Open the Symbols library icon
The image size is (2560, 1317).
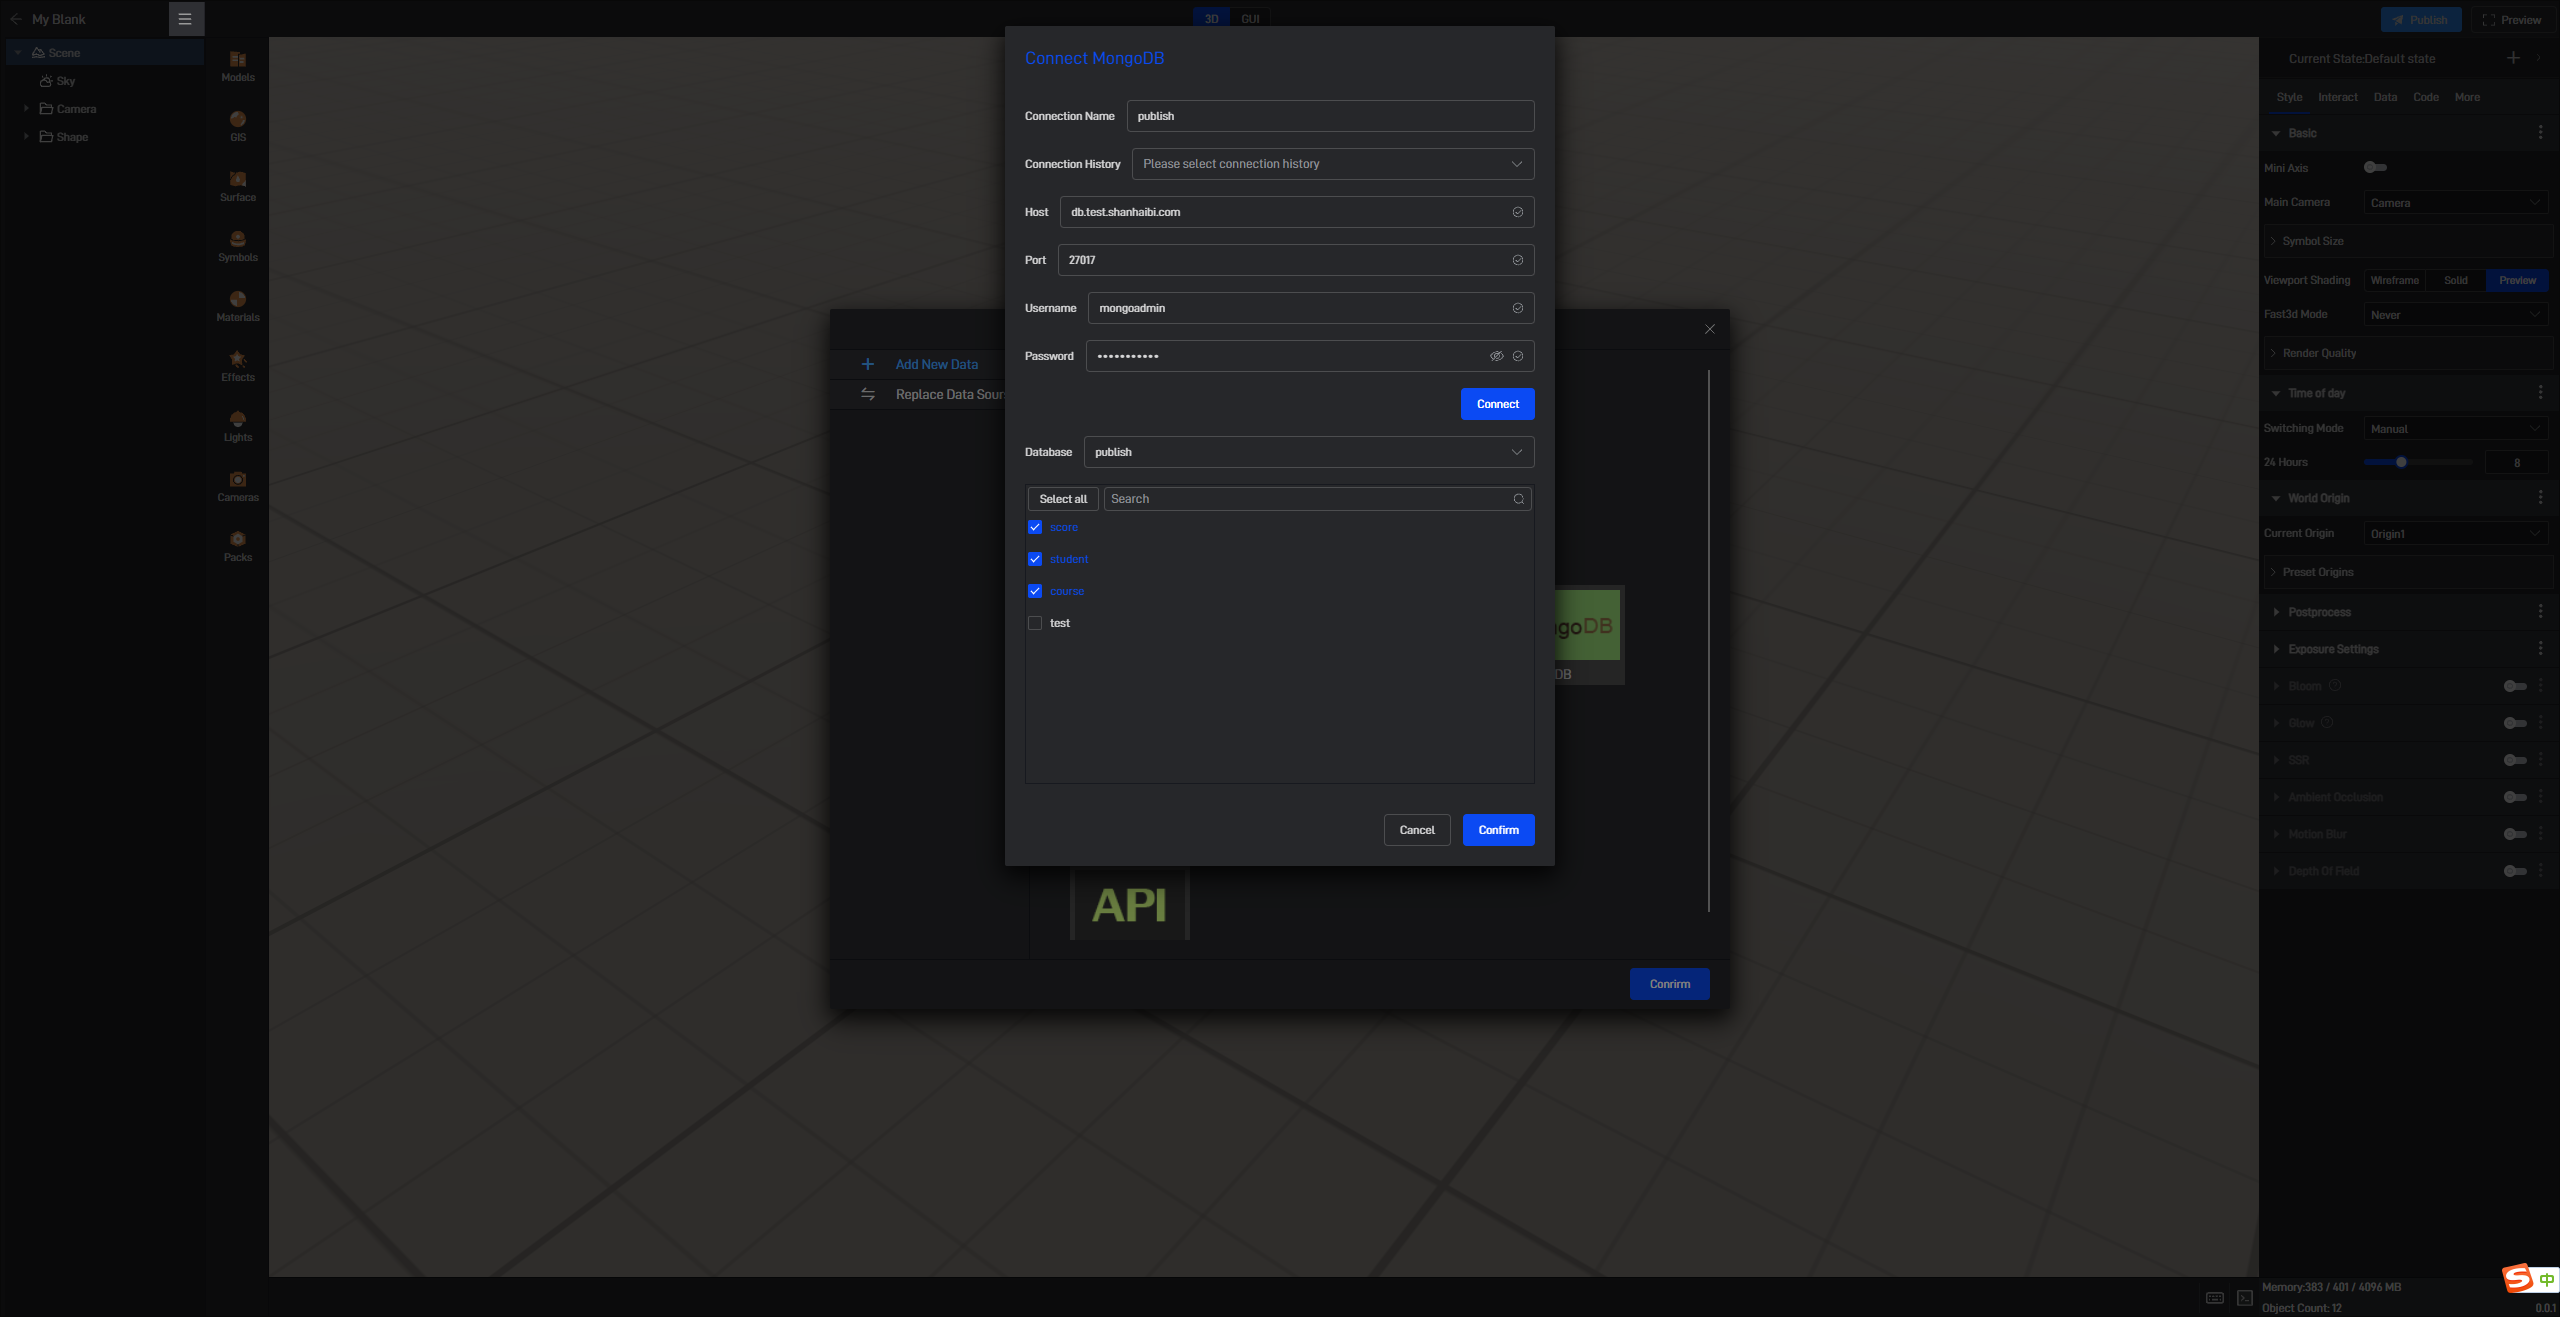pyautogui.click(x=238, y=246)
